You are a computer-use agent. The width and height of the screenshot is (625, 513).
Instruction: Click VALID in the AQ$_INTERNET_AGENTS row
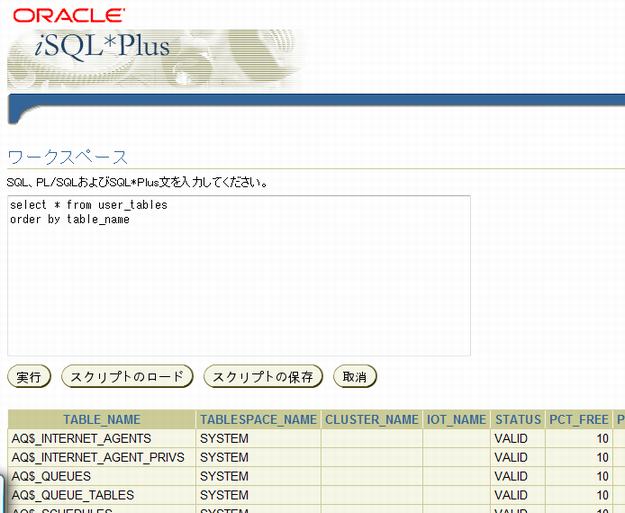tap(511, 438)
